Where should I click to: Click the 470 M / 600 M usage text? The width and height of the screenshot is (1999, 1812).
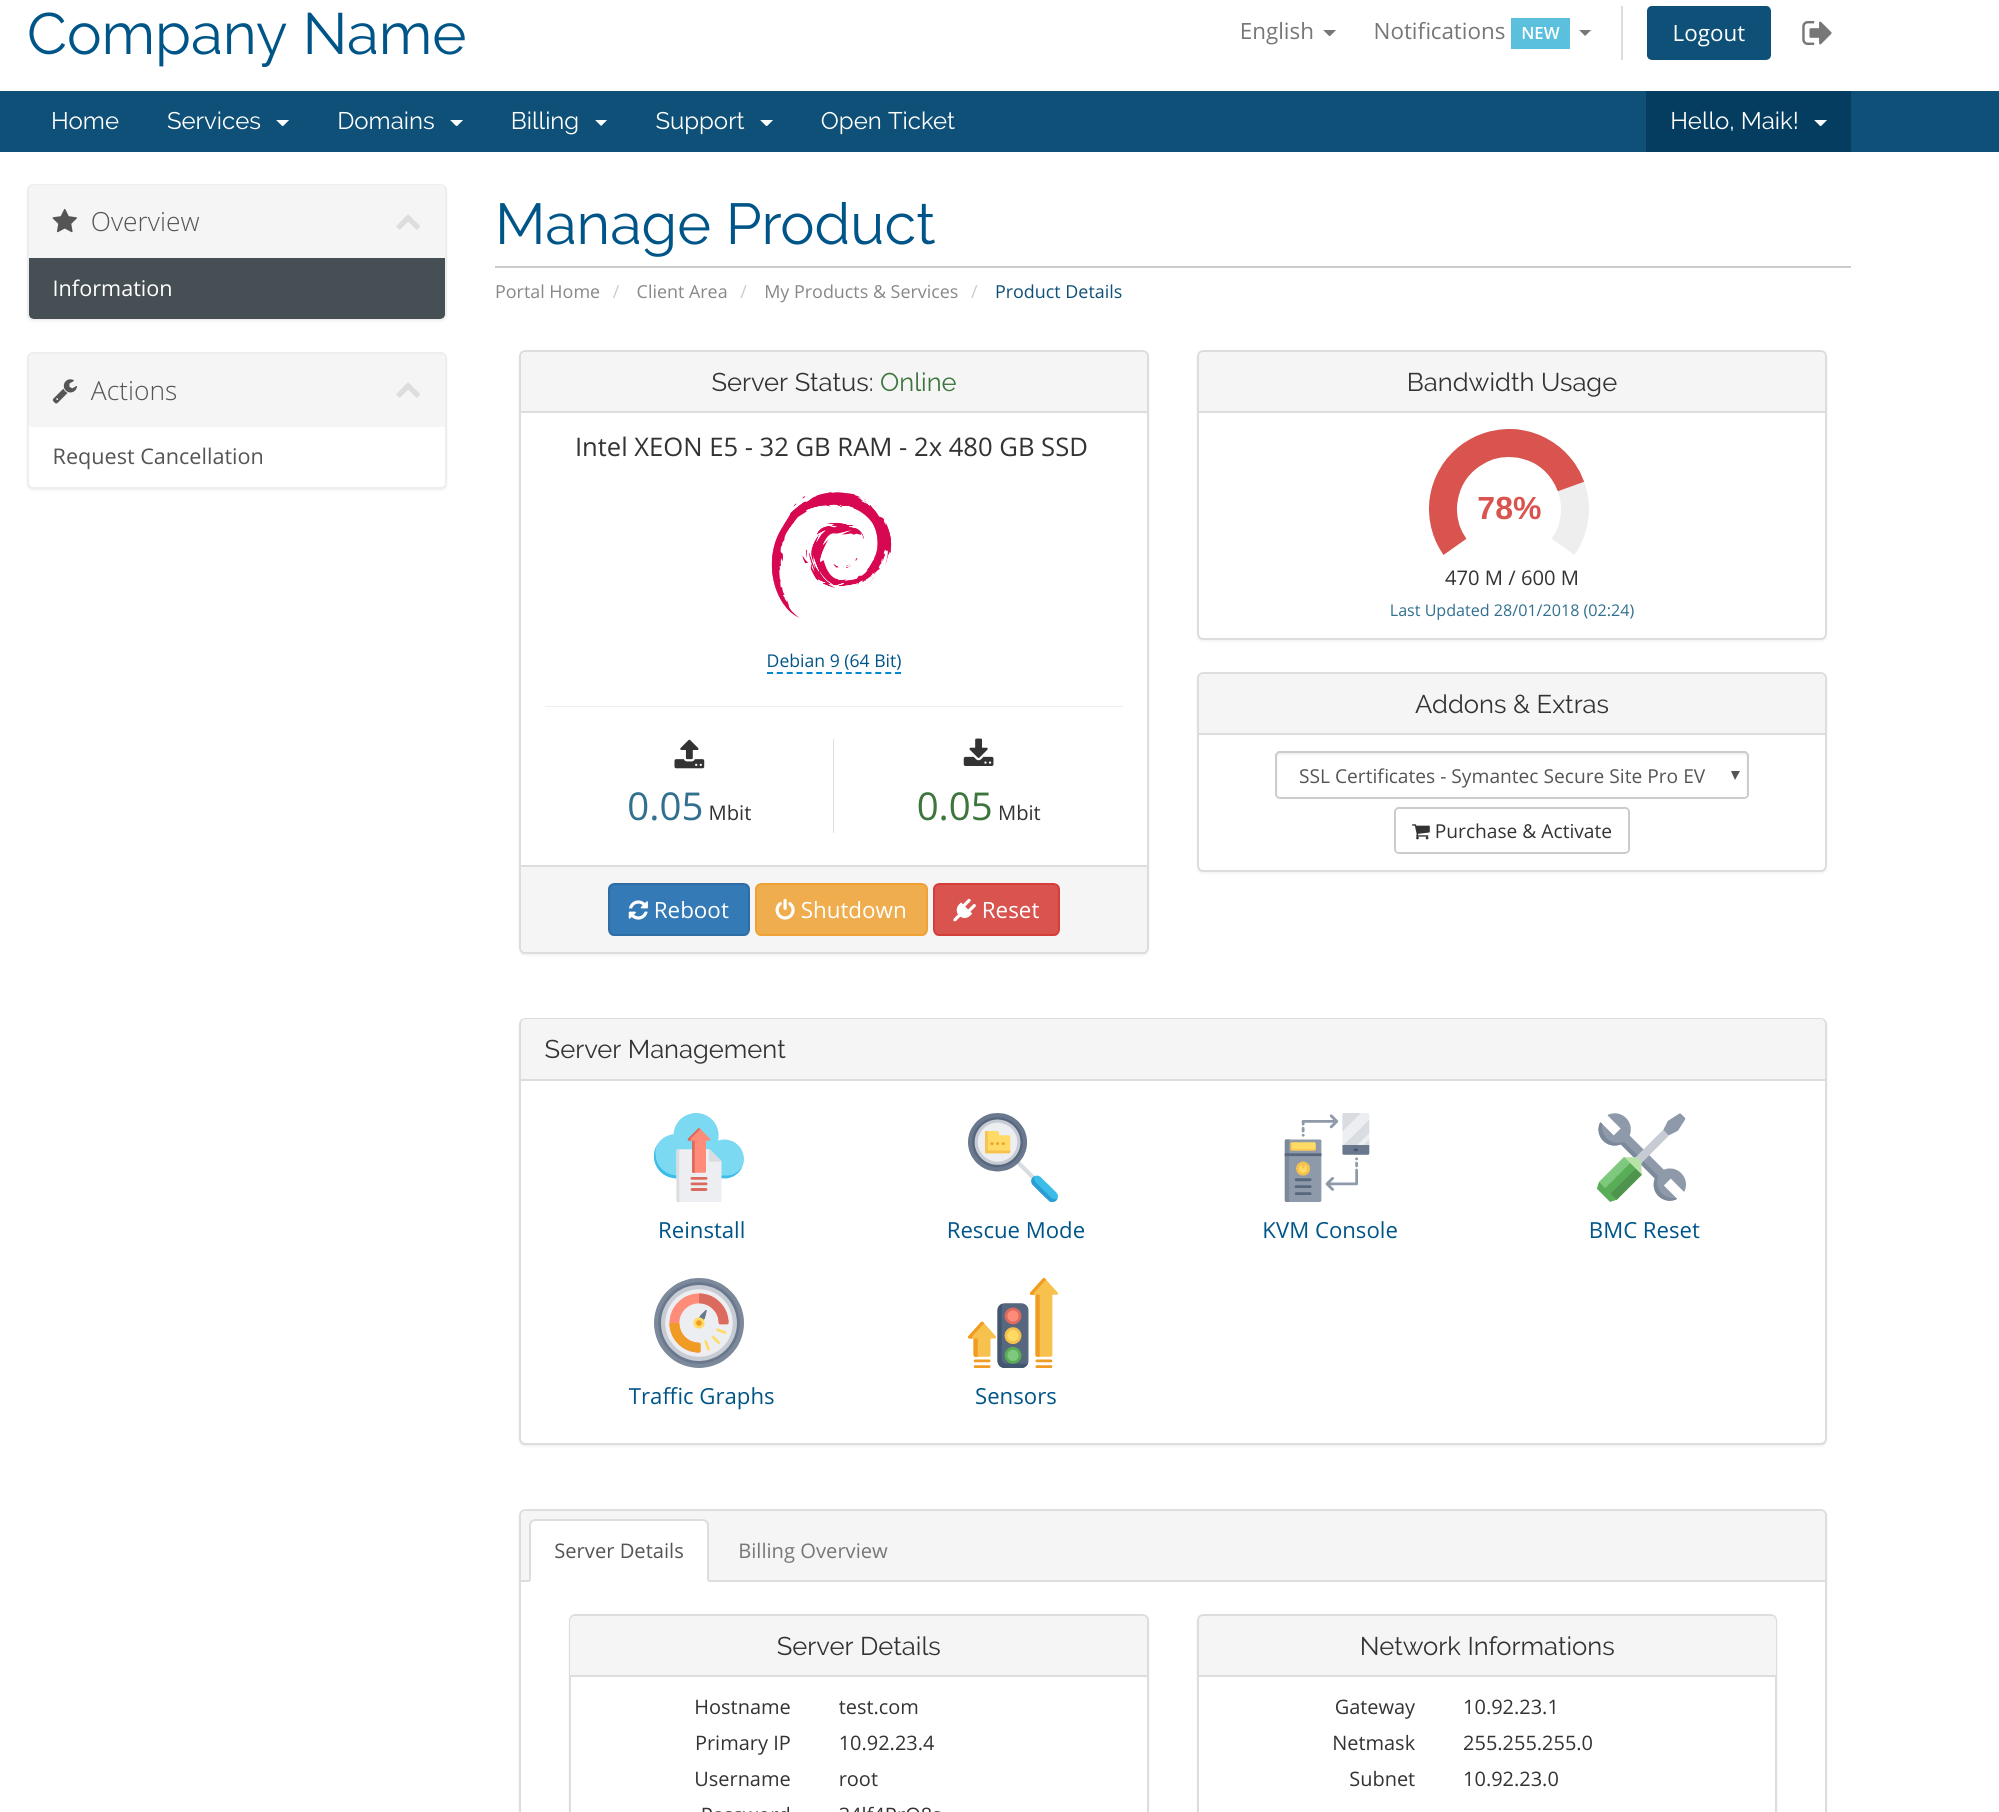[x=1511, y=577]
